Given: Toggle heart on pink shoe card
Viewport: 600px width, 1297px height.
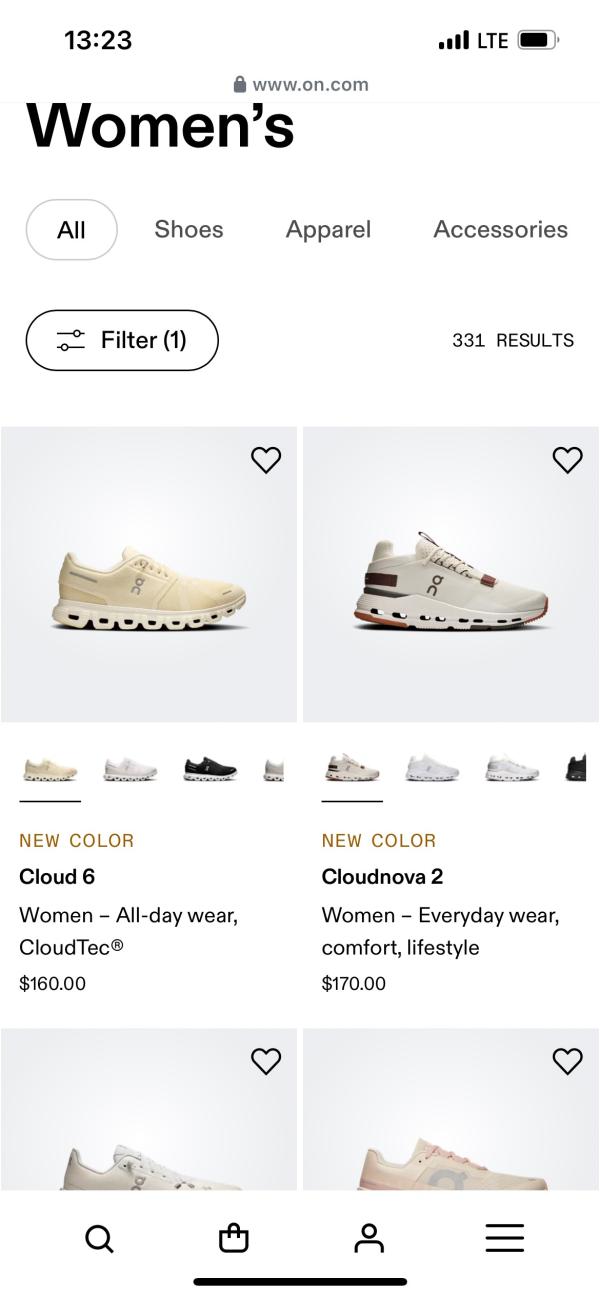Looking at the screenshot, I should click(x=567, y=1061).
